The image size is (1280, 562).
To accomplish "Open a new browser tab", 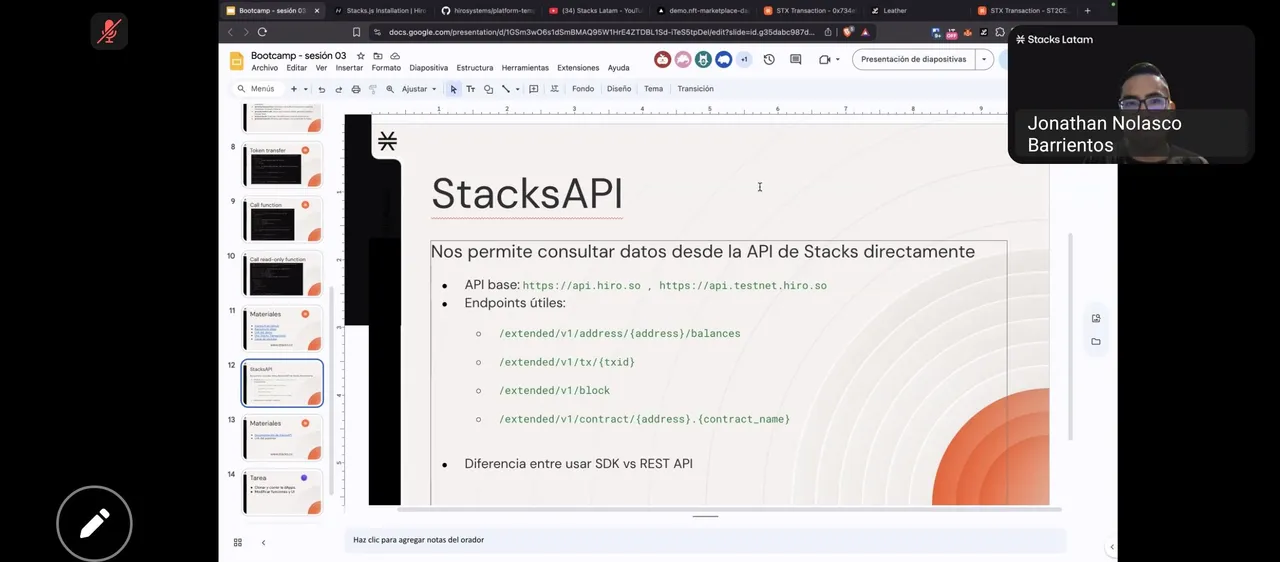I will (x=1087, y=10).
